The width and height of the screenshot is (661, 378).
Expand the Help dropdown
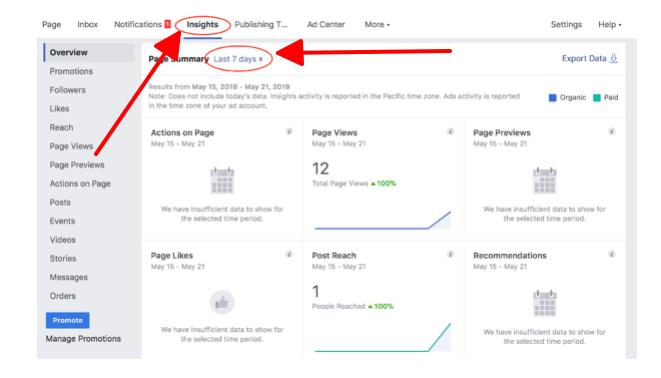609,24
